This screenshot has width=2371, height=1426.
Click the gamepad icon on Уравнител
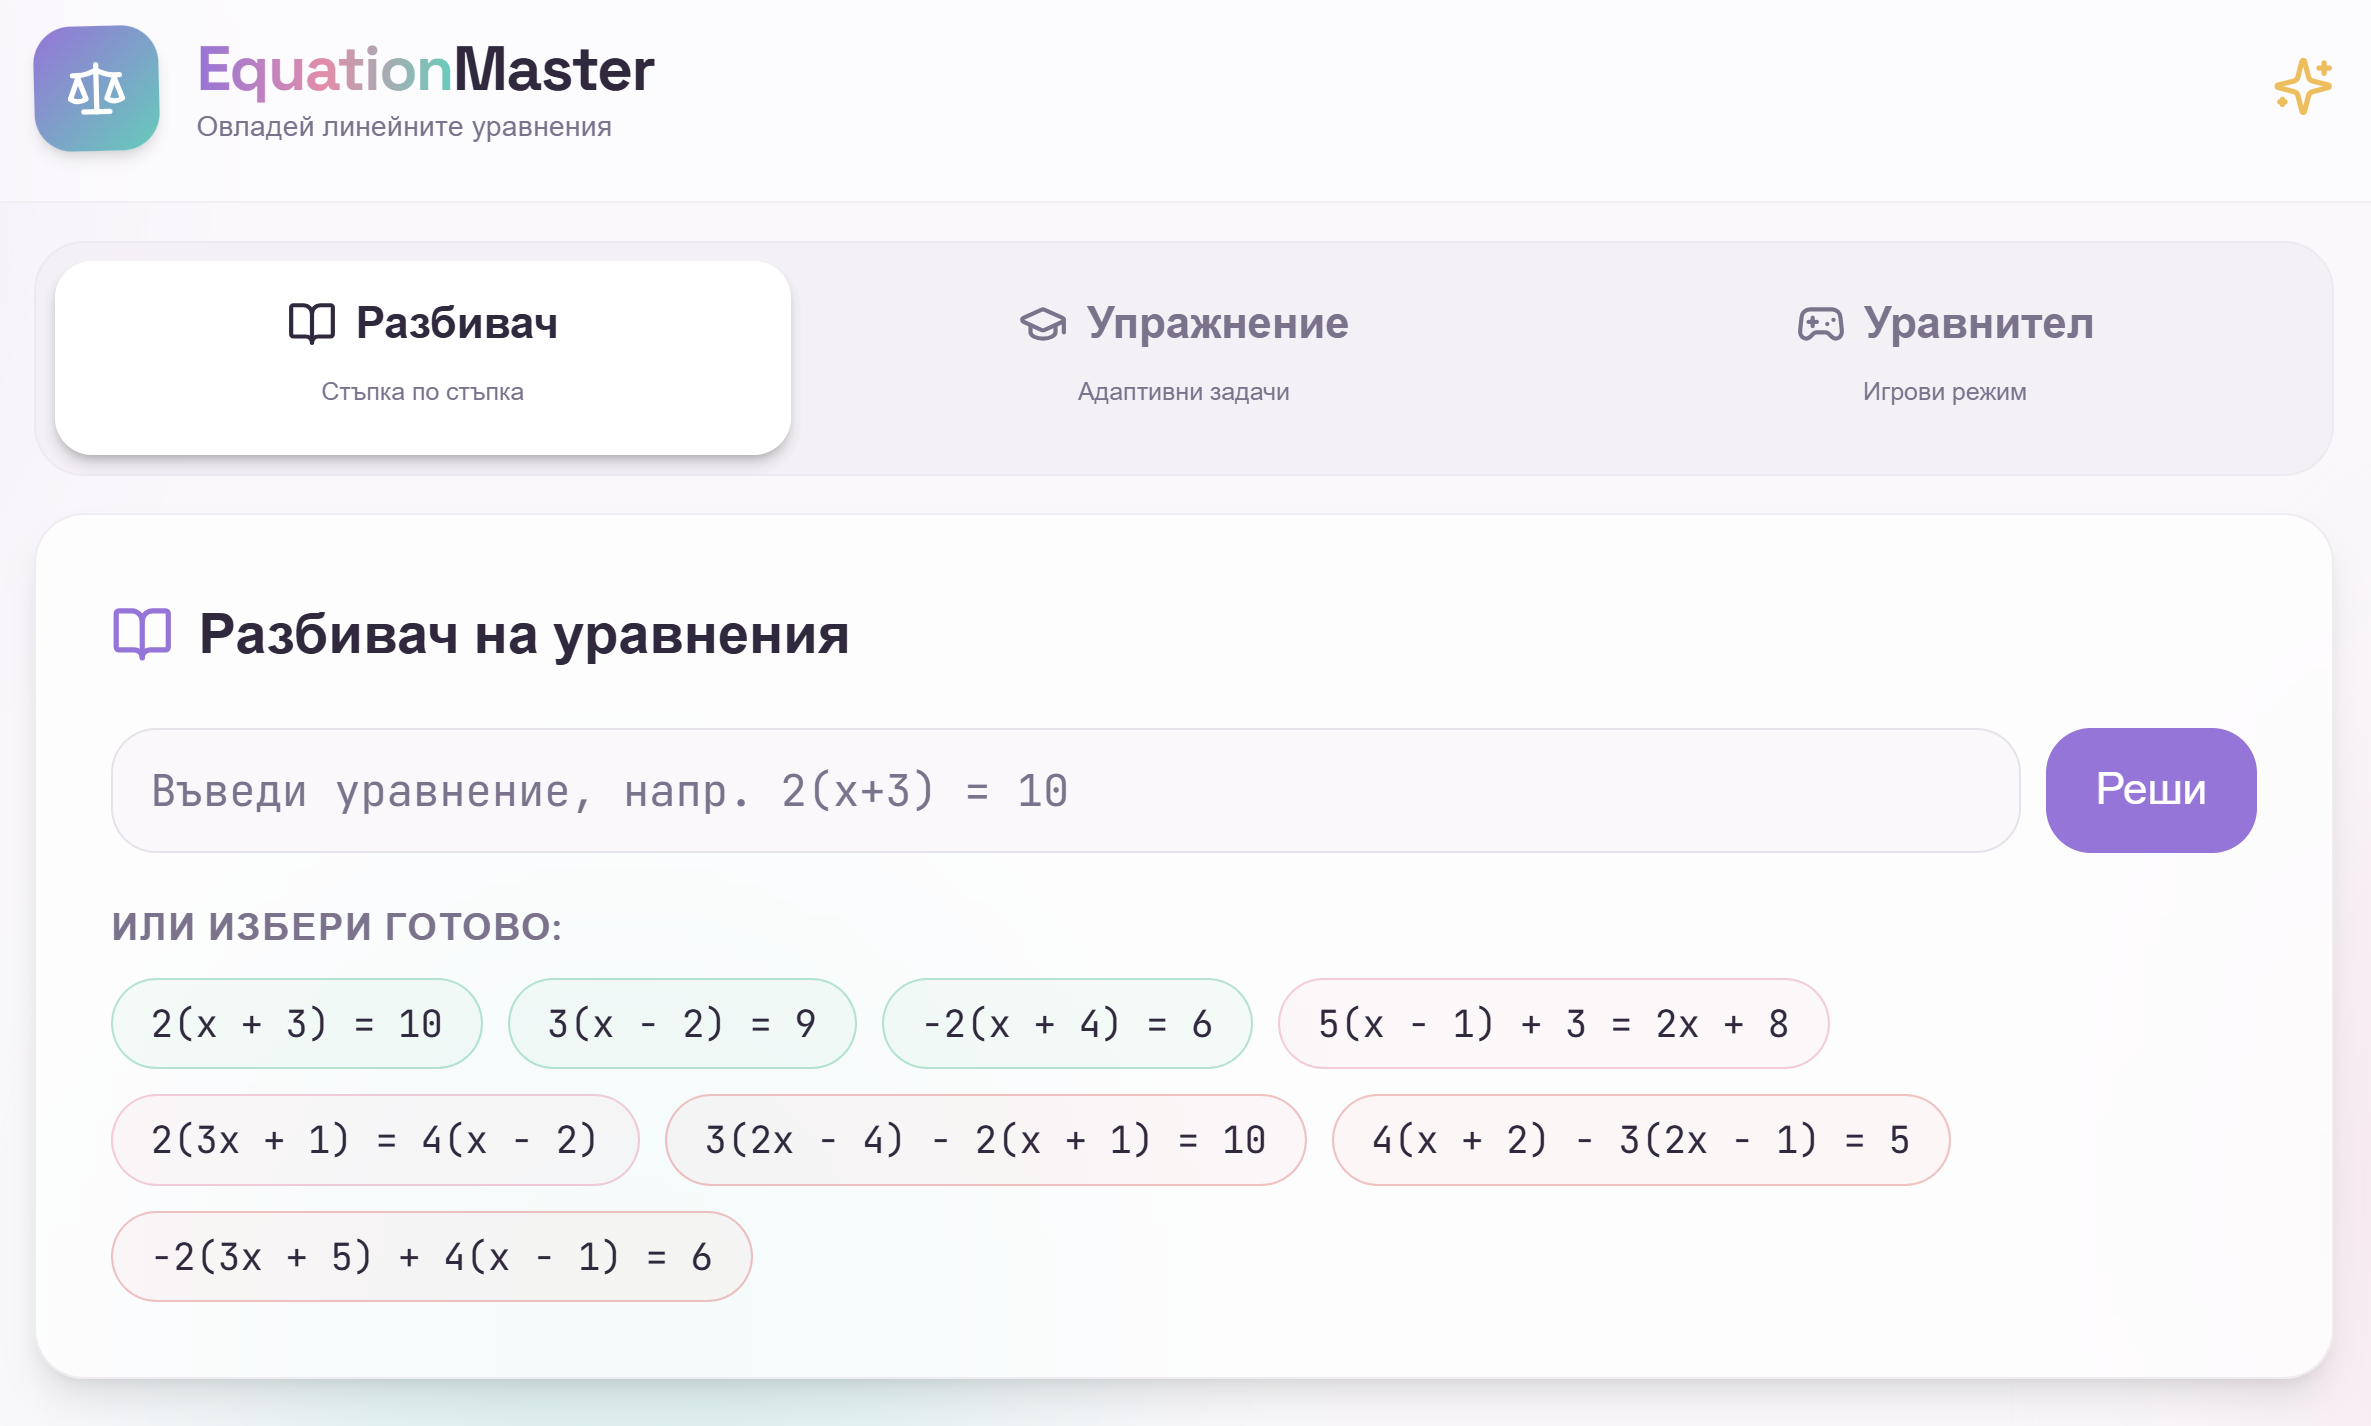1820,324
